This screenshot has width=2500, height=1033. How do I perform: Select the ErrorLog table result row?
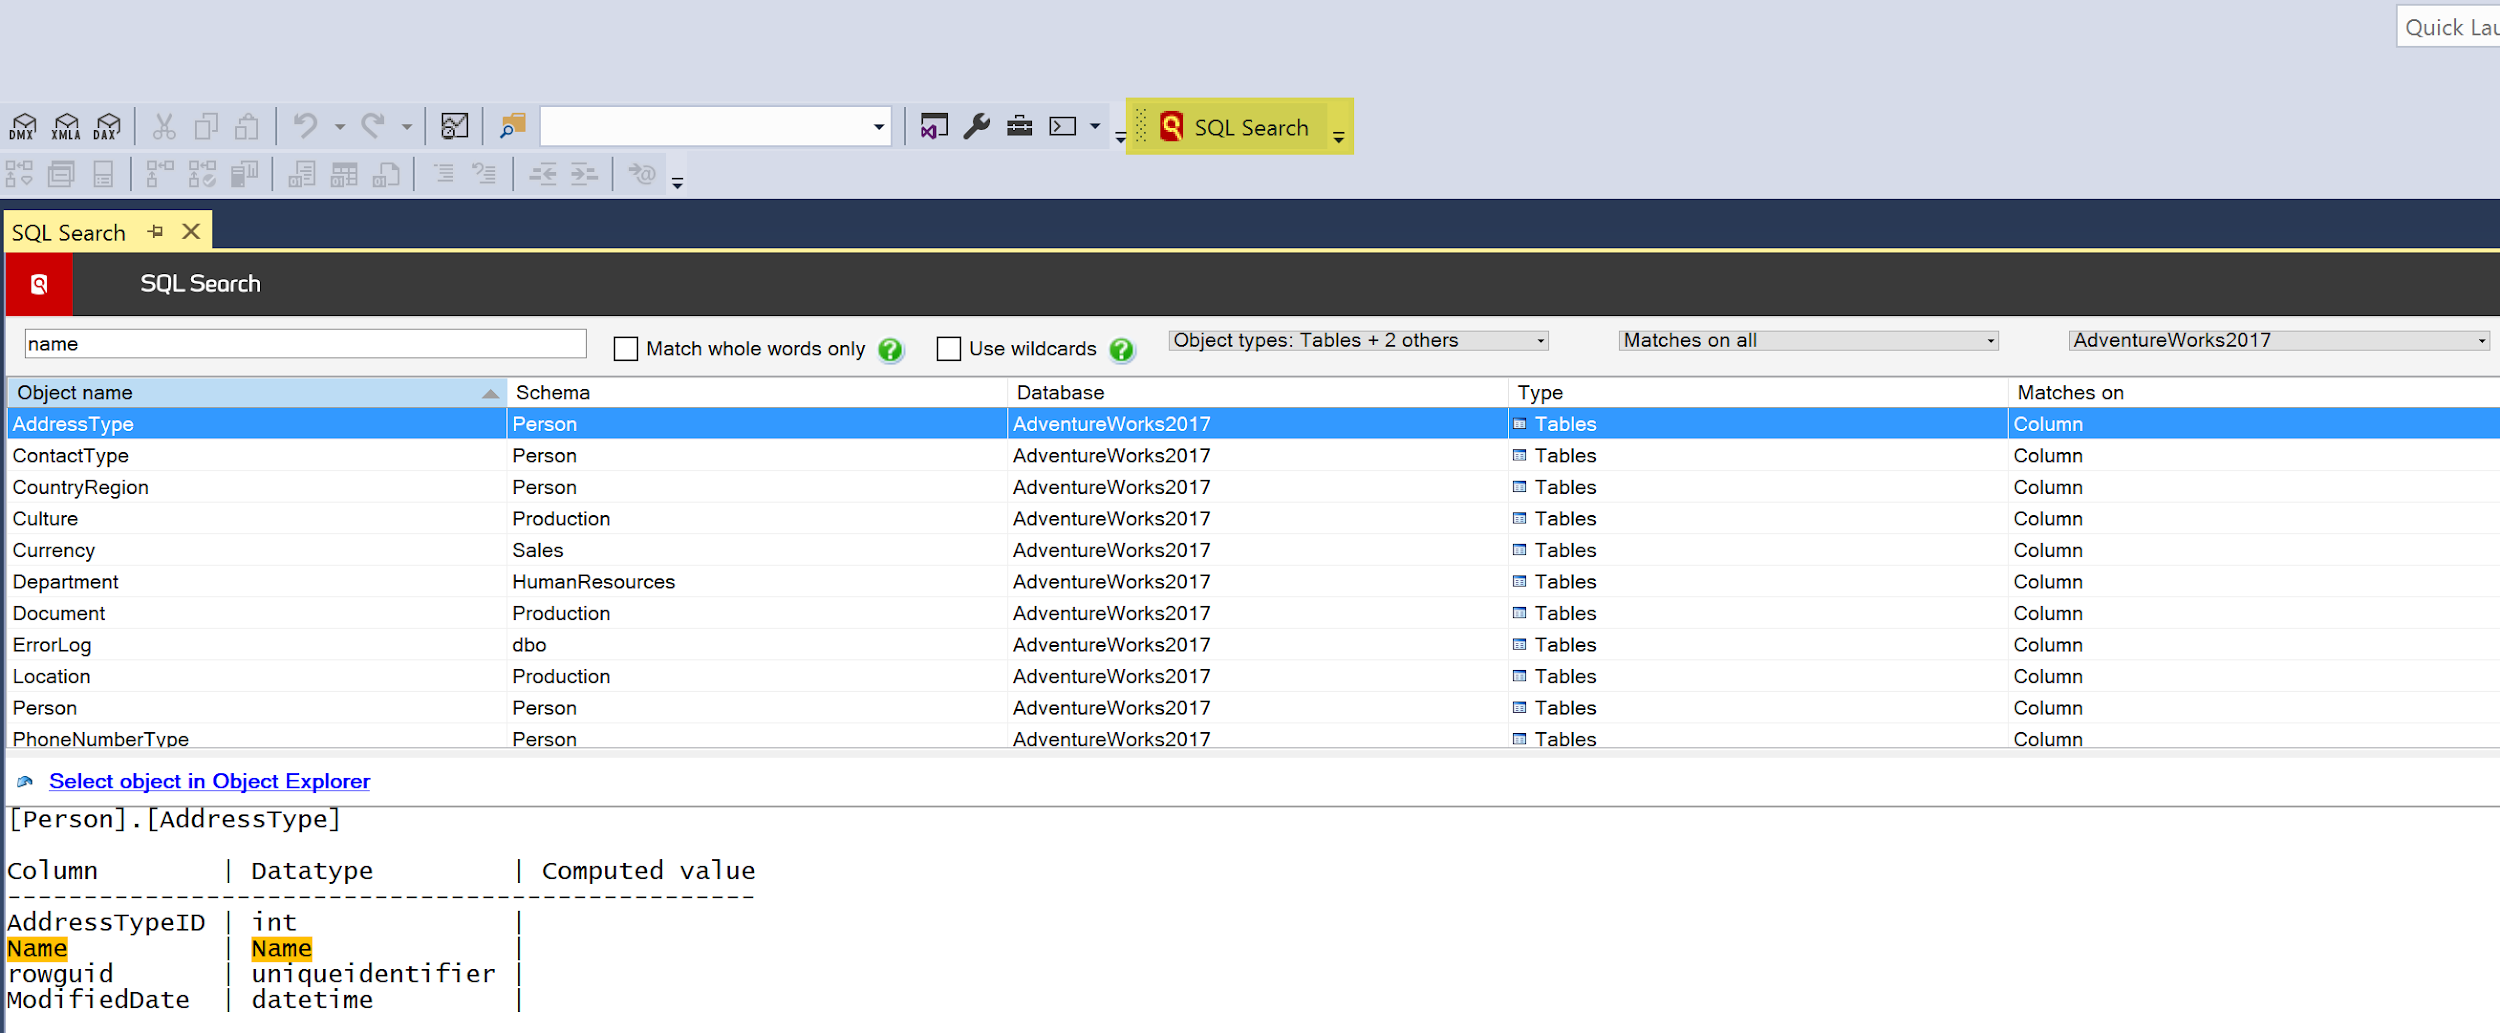[x=1253, y=645]
